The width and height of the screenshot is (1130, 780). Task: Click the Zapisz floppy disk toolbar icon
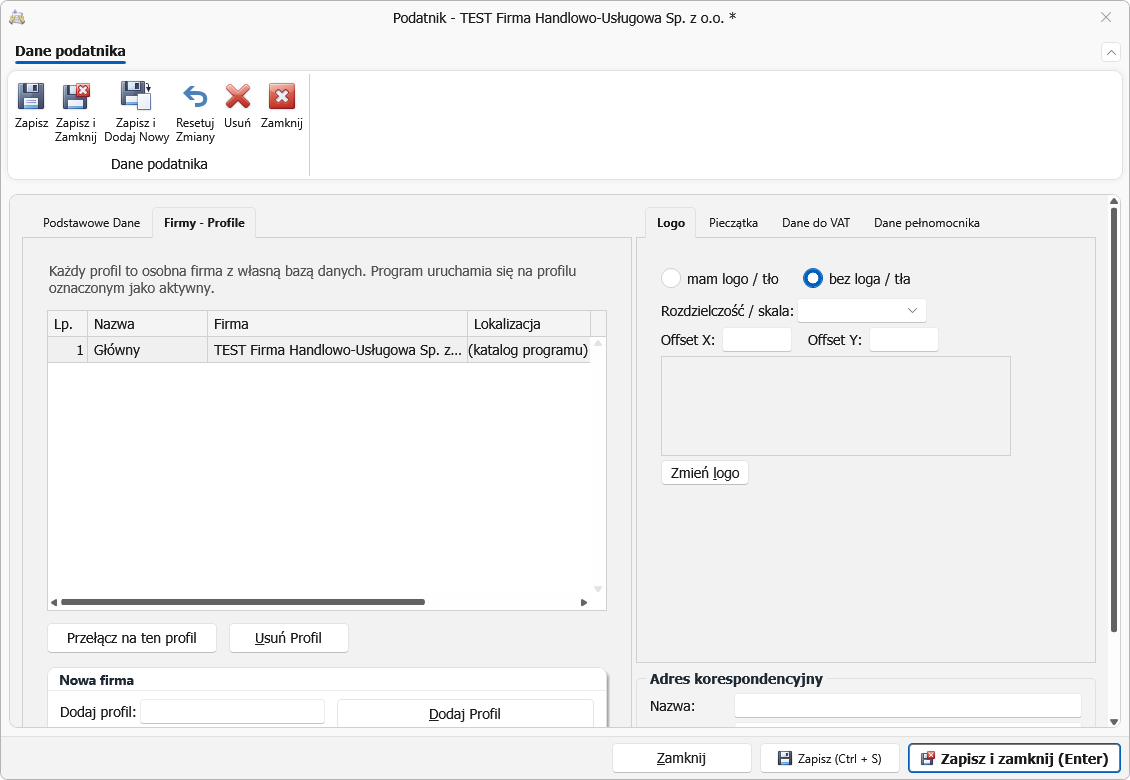(x=31, y=96)
